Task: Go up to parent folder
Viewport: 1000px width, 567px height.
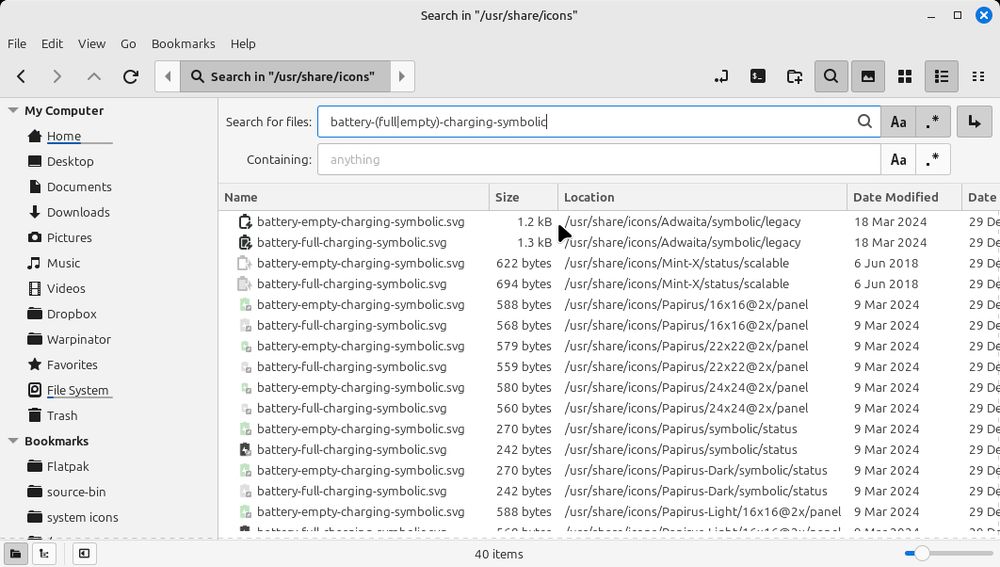Action: [x=94, y=77]
